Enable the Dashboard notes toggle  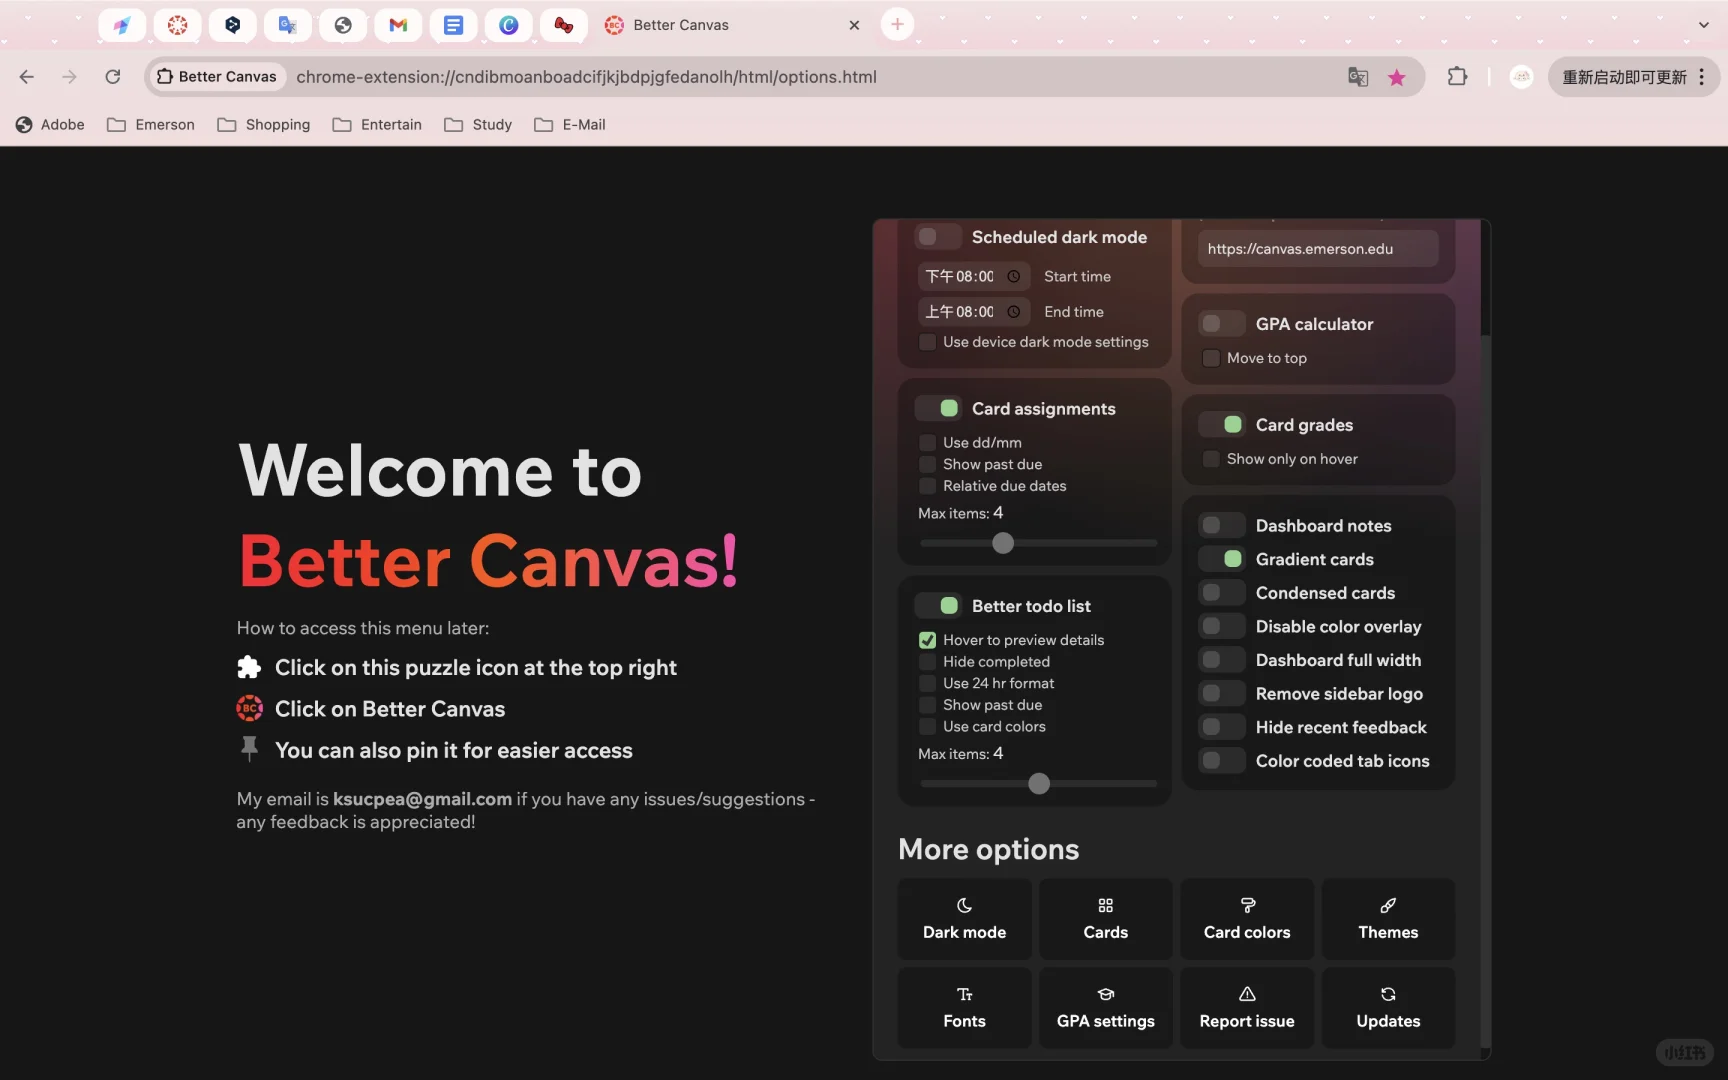(x=1221, y=525)
